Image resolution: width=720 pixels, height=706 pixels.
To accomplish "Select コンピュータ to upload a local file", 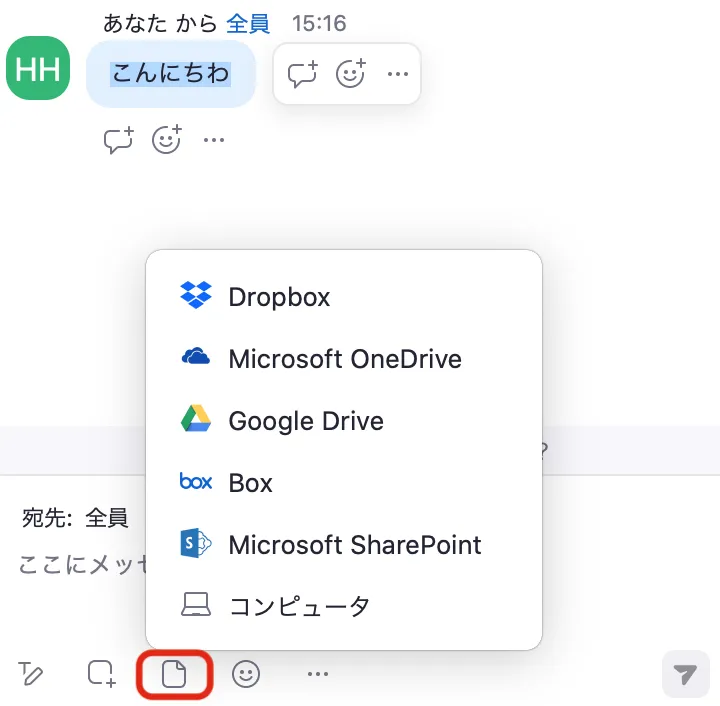I will click(x=299, y=606).
